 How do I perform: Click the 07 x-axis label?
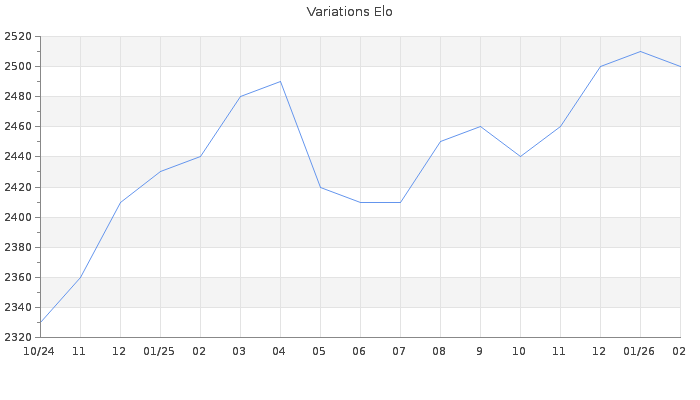(399, 351)
